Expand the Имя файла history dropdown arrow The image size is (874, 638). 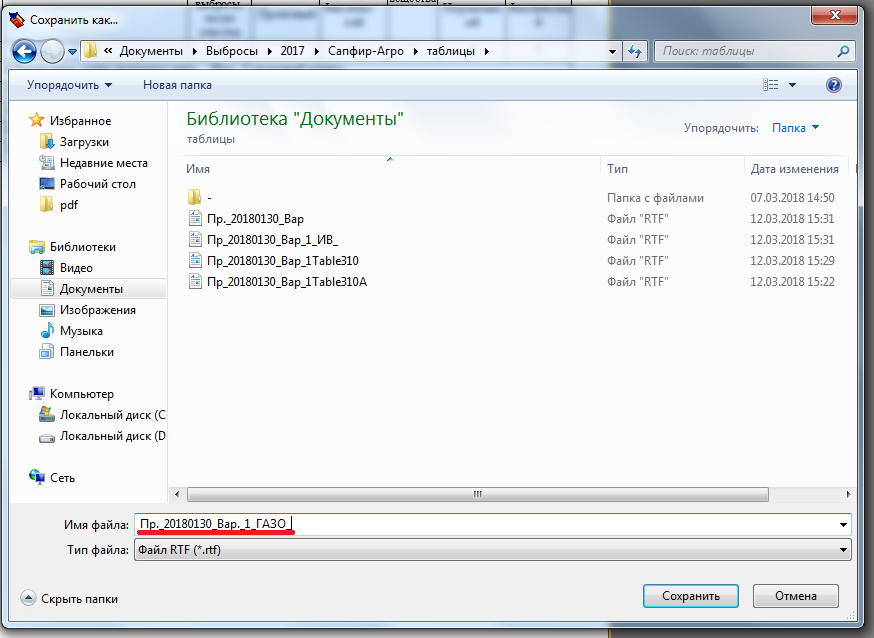pyautogui.click(x=844, y=524)
